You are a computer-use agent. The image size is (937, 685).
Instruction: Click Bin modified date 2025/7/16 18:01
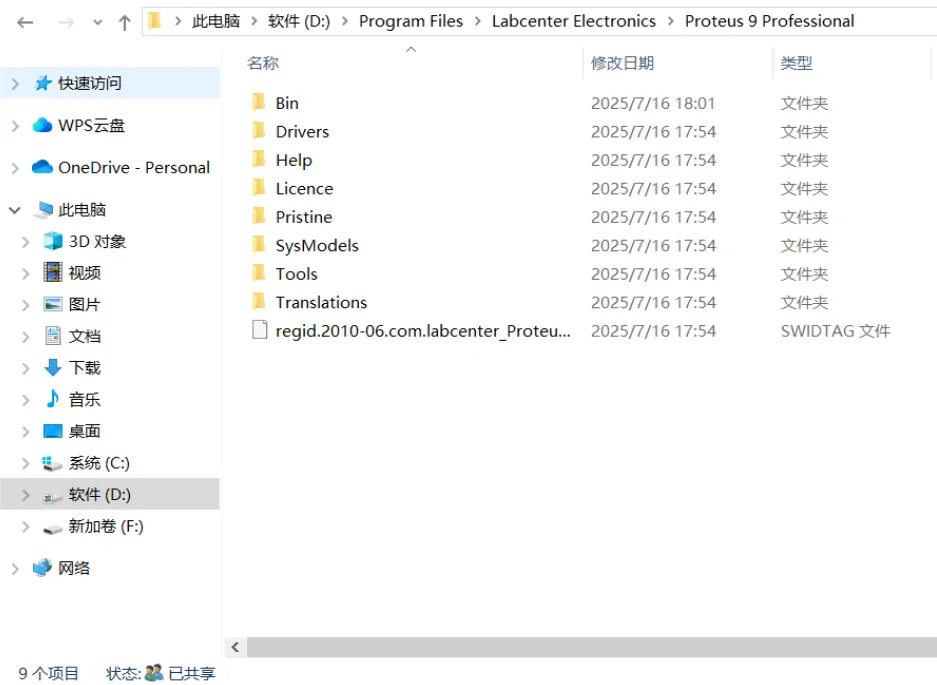point(653,103)
